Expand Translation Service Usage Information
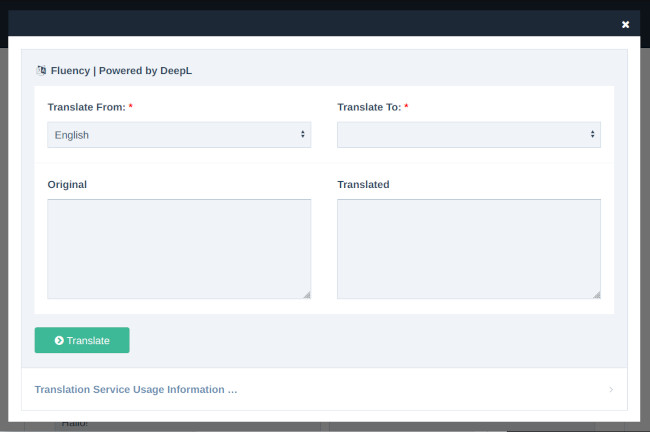The image size is (650, 432). 324,389
